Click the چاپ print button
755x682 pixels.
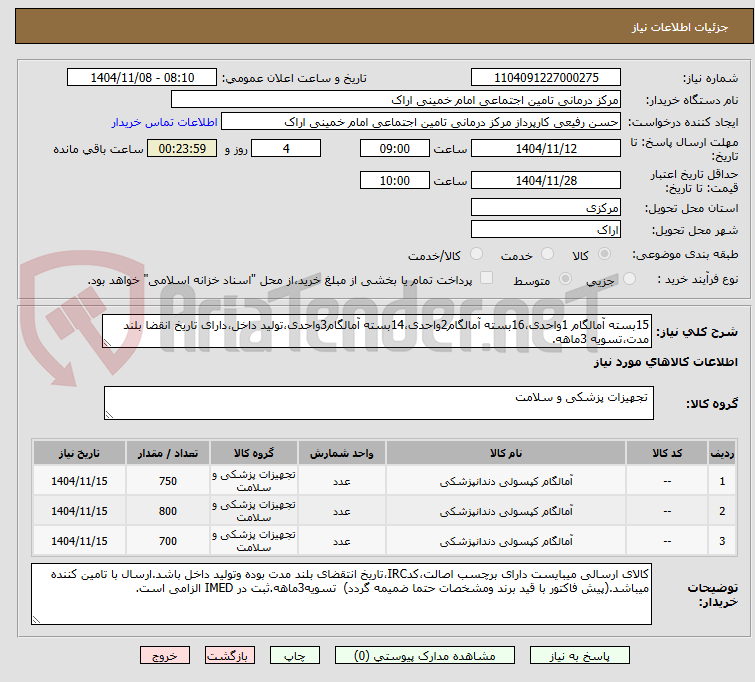click(x=295, y=656)
